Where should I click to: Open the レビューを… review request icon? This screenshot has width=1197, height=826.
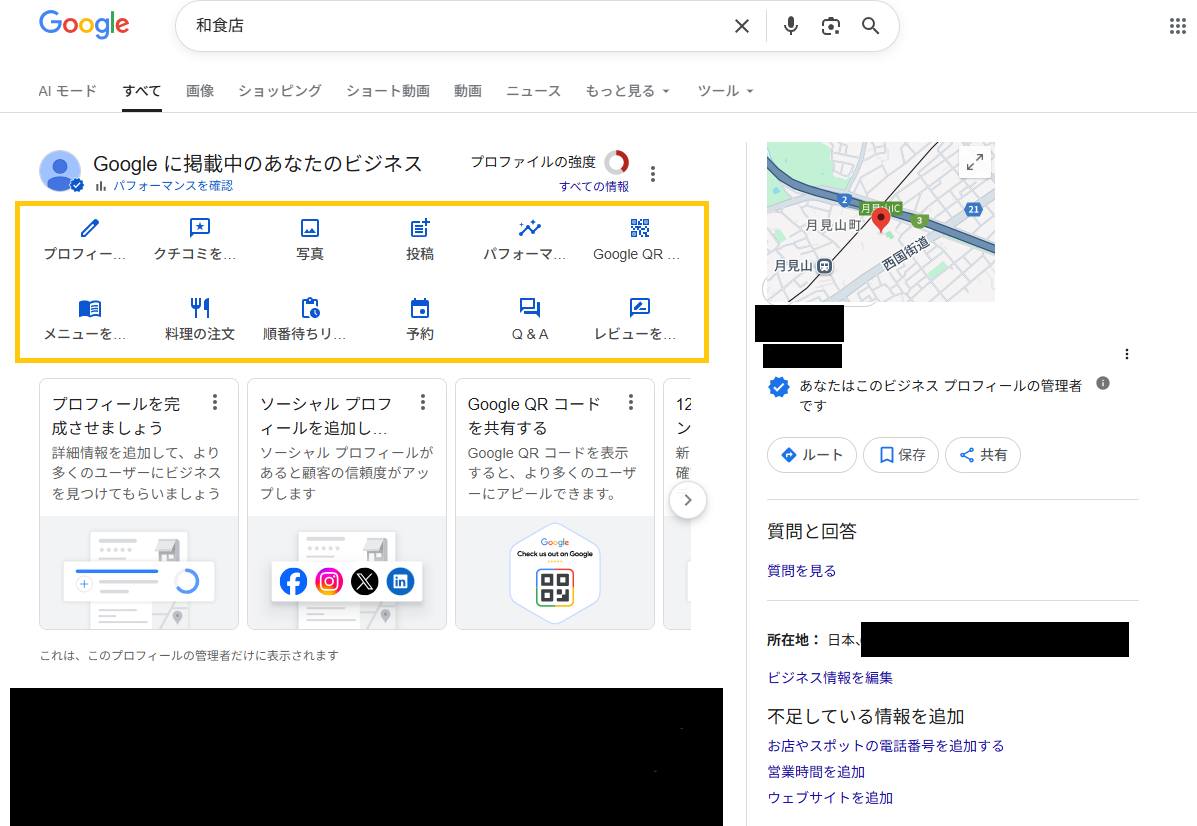(x=640, y=308)
